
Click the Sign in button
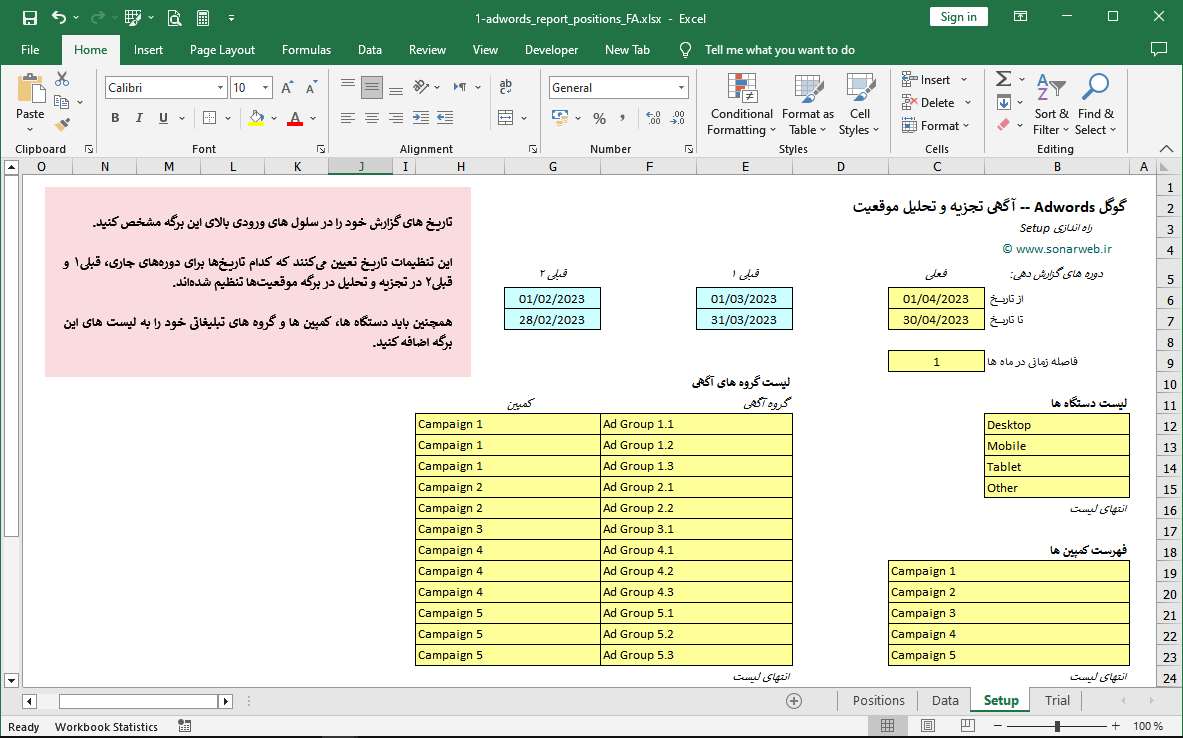958,17
